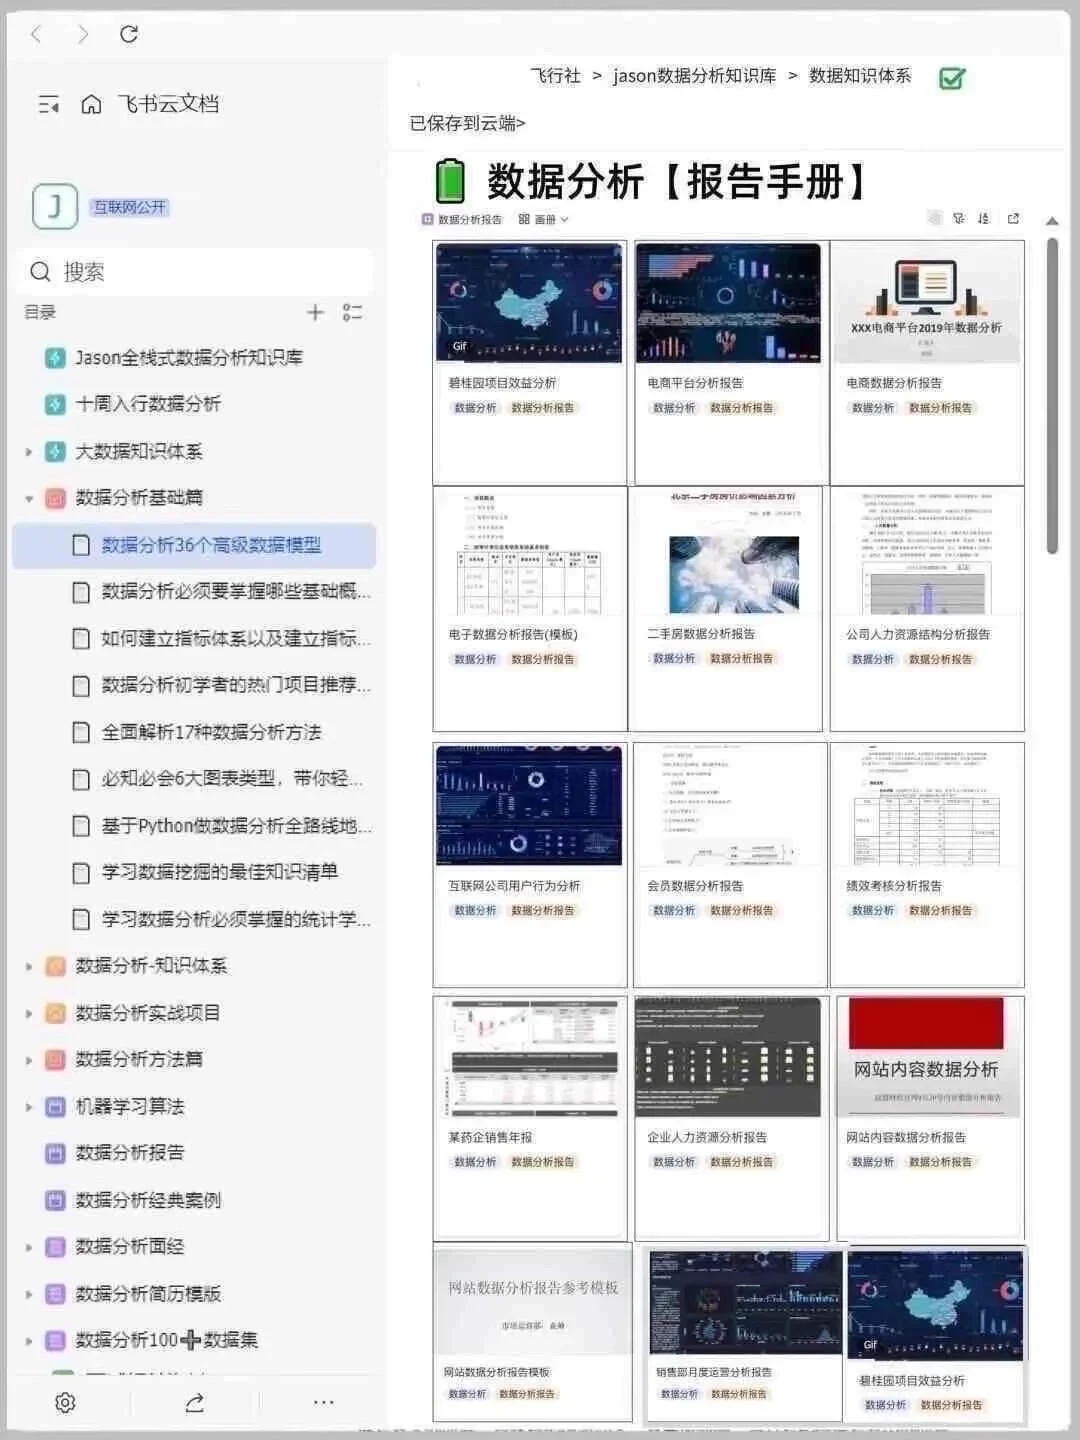
Task: Click the 搜索 magnifier icon
Action: pyautogui.click(x=40, y=271)
